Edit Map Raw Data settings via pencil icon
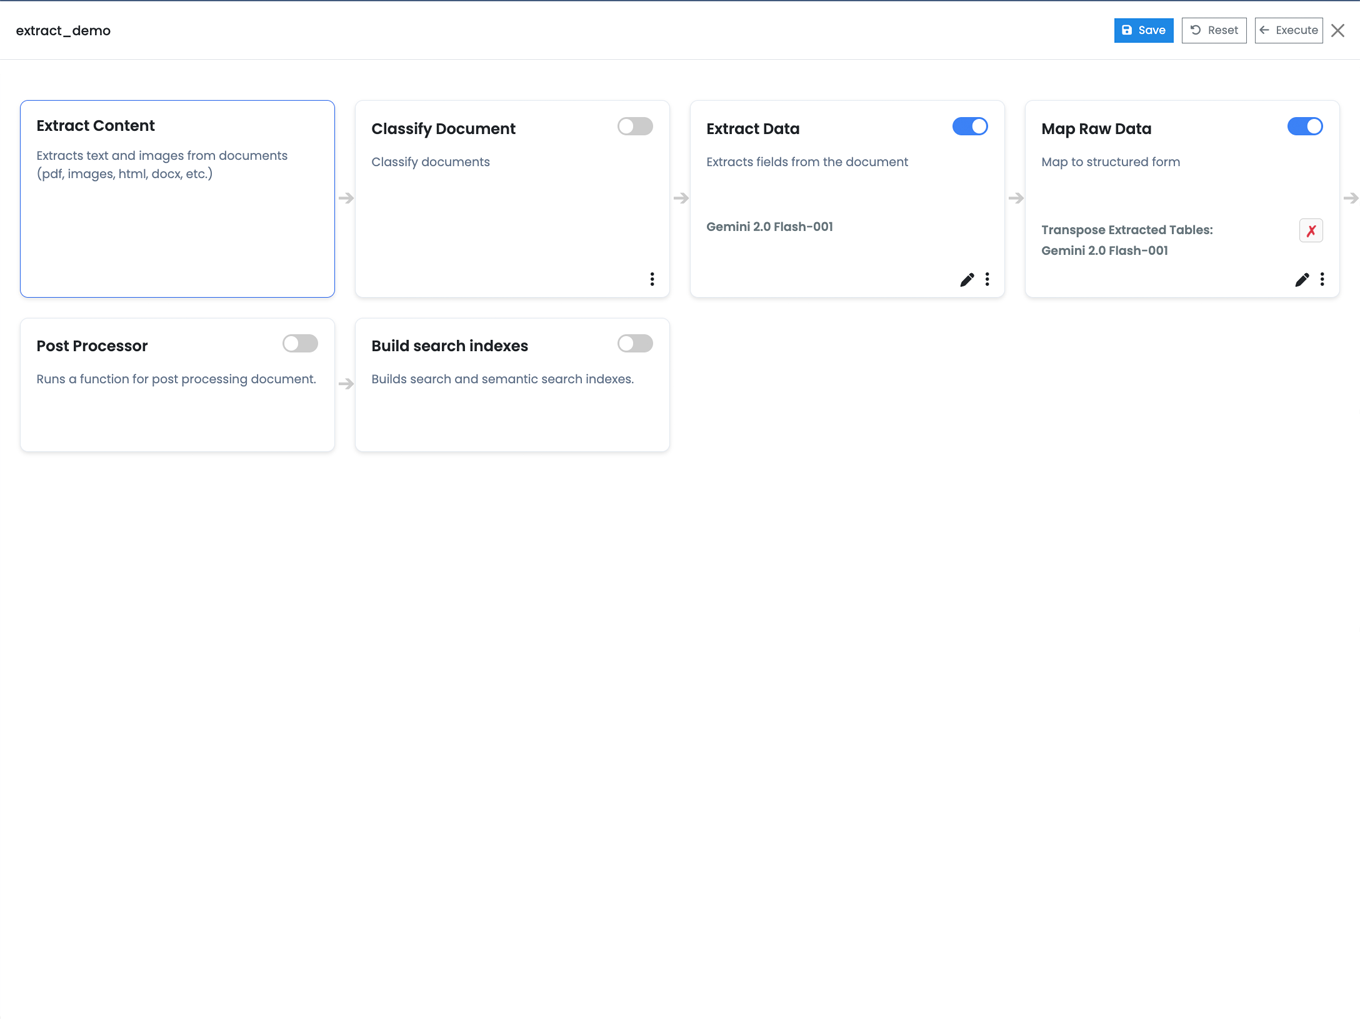 tap(1301, 280)
